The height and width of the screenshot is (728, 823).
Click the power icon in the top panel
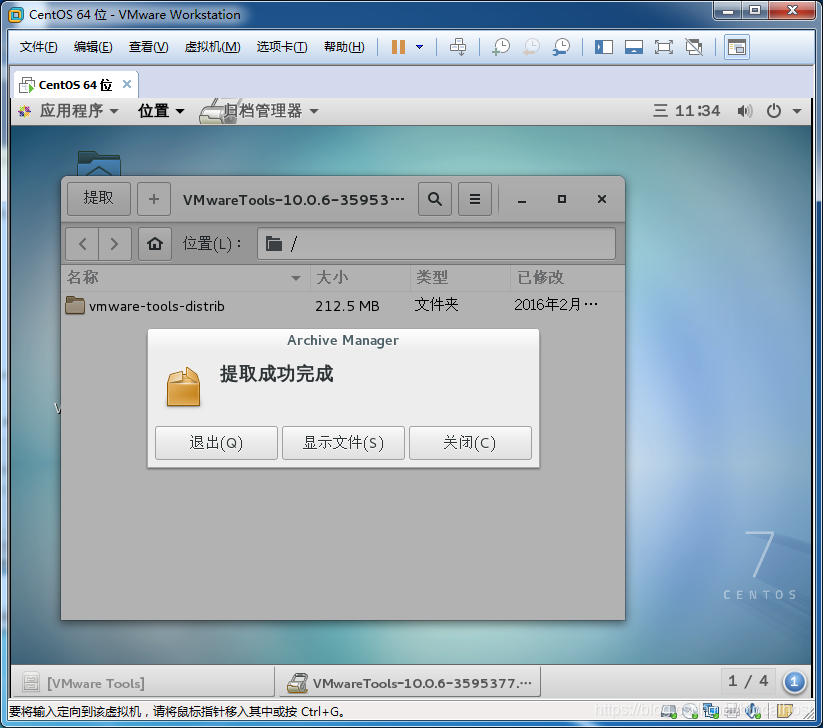click(774, 111)
